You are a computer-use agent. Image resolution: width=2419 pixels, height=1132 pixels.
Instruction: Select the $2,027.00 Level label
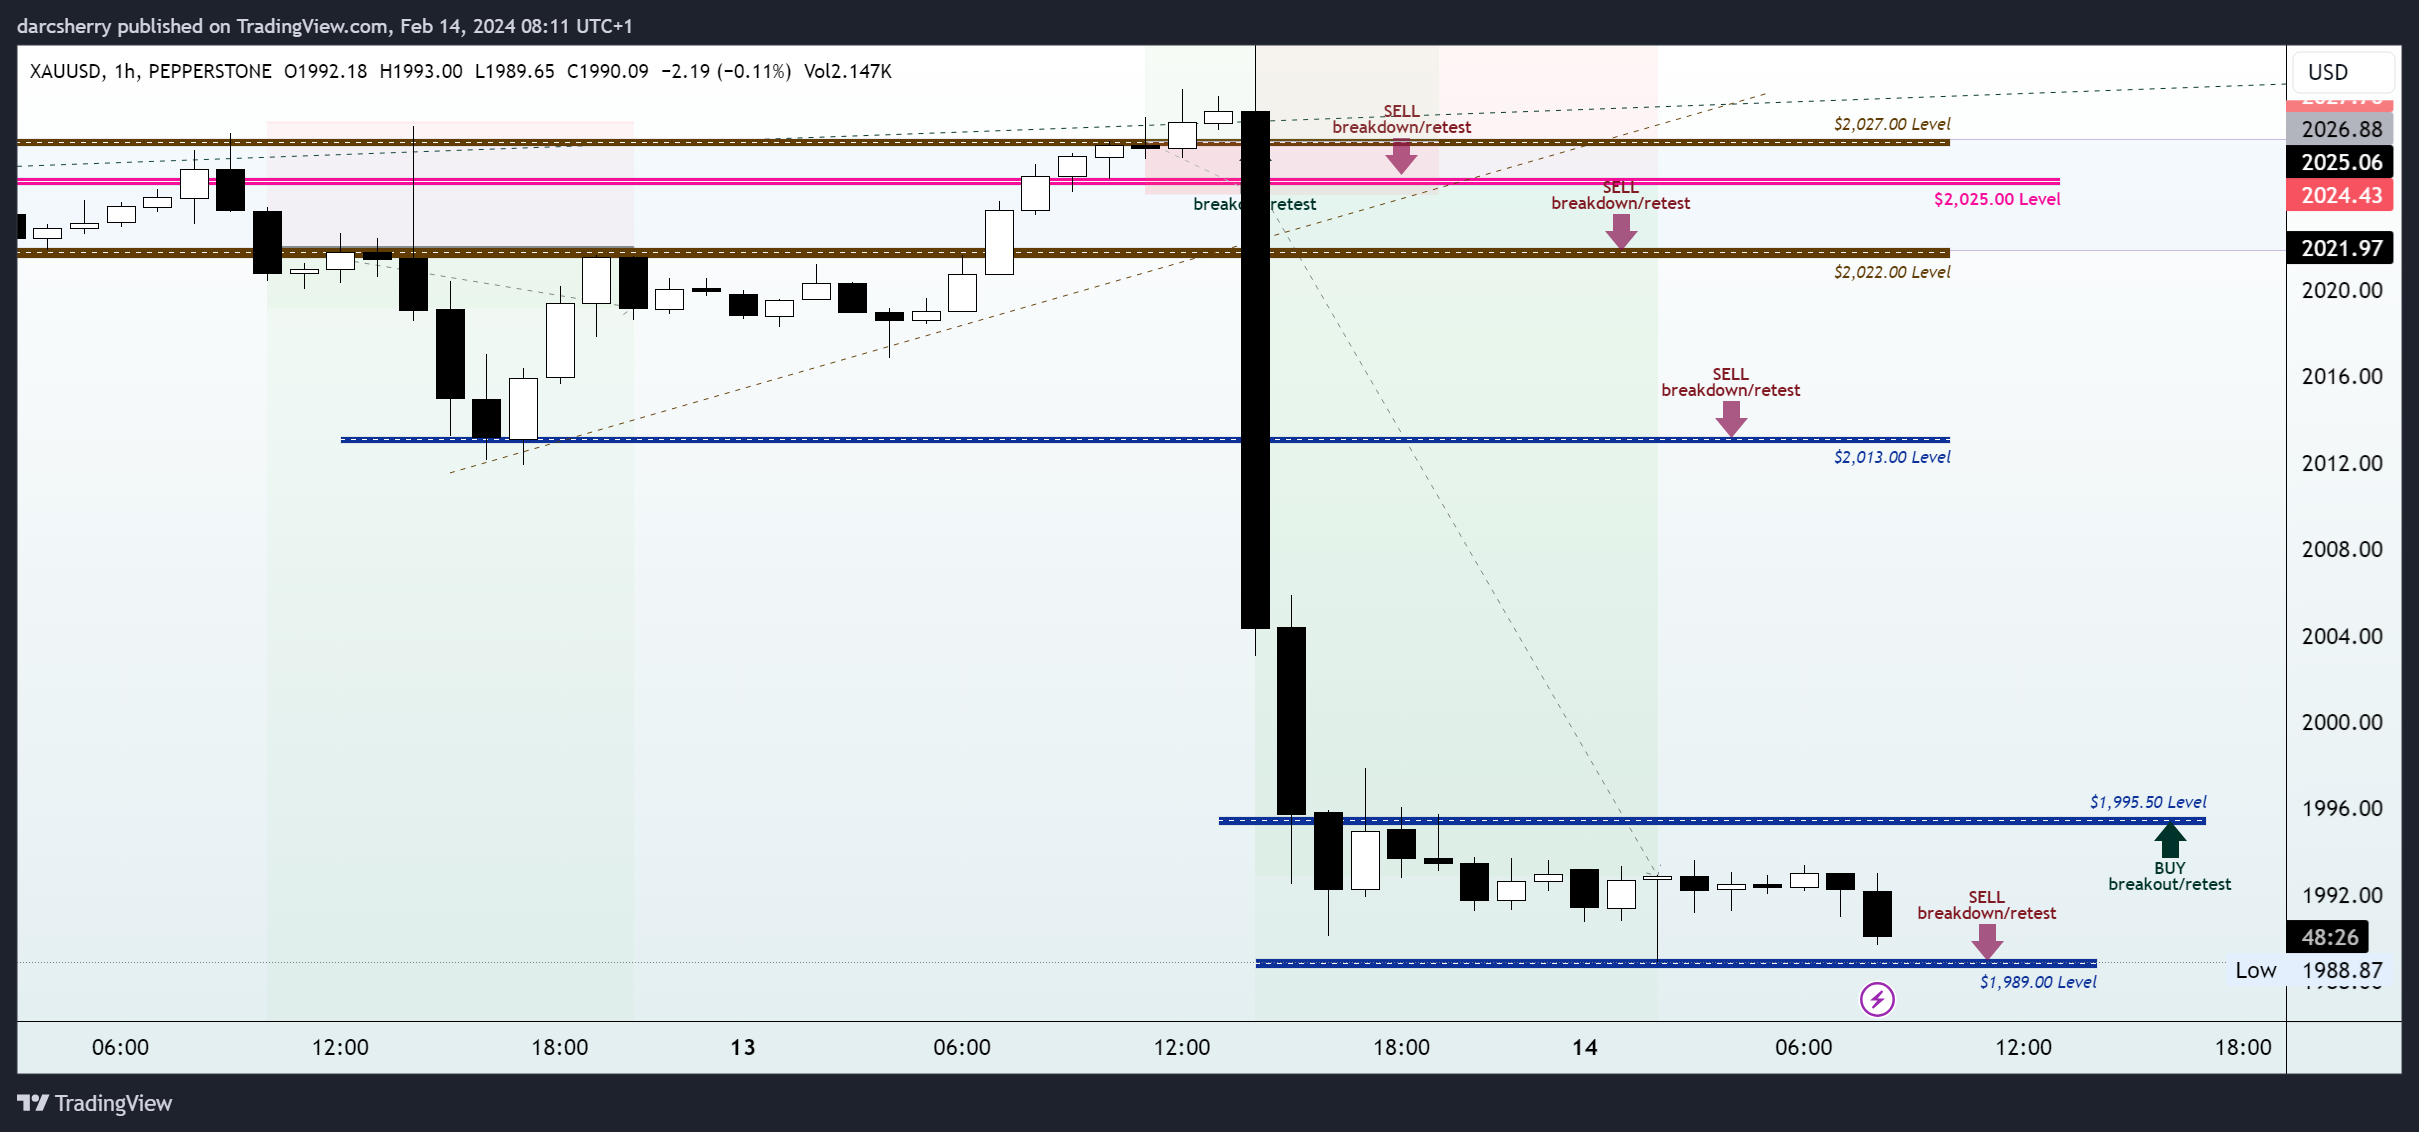(1892, 124)
